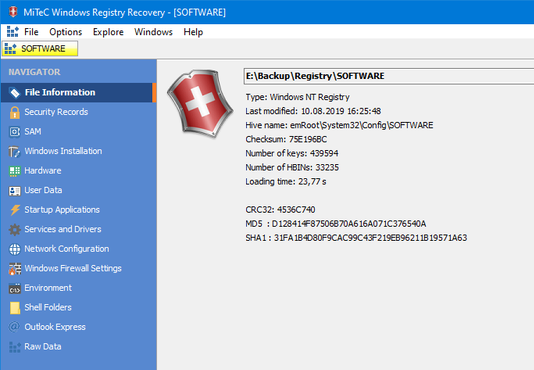534x370 pixels.
Task: Open the Options menu
Action: pyautogui.click(x=66, y=32)
